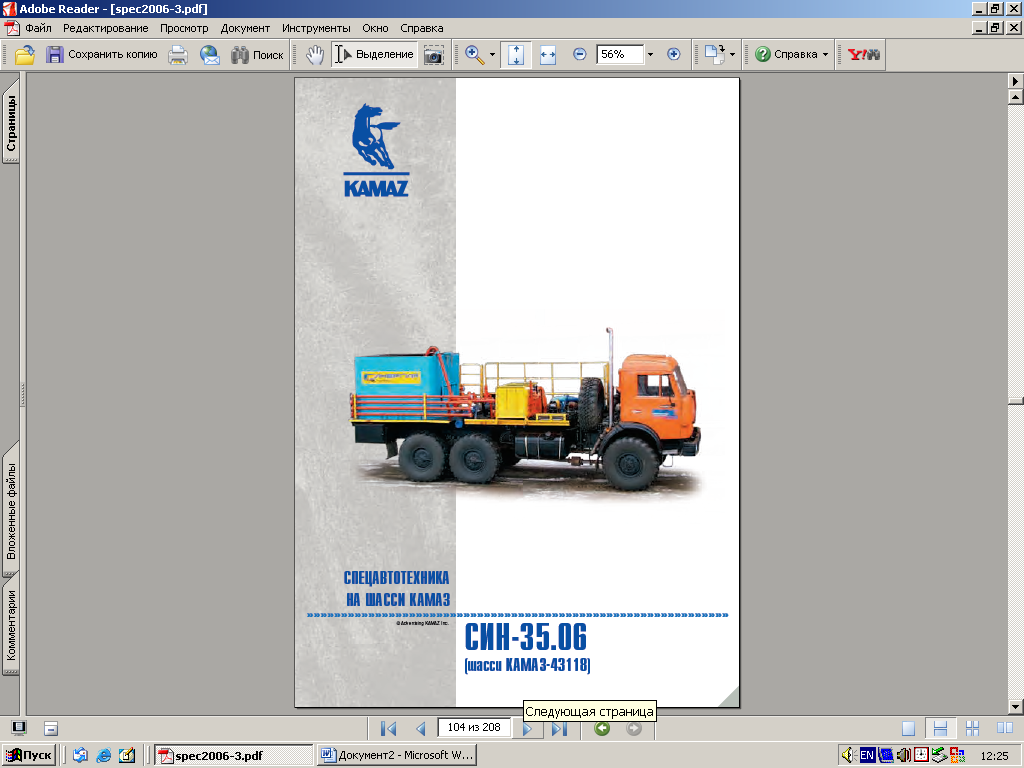1024x768 pixels.
Task: Go back to previous view green arrow
Action: click(602, 728)
